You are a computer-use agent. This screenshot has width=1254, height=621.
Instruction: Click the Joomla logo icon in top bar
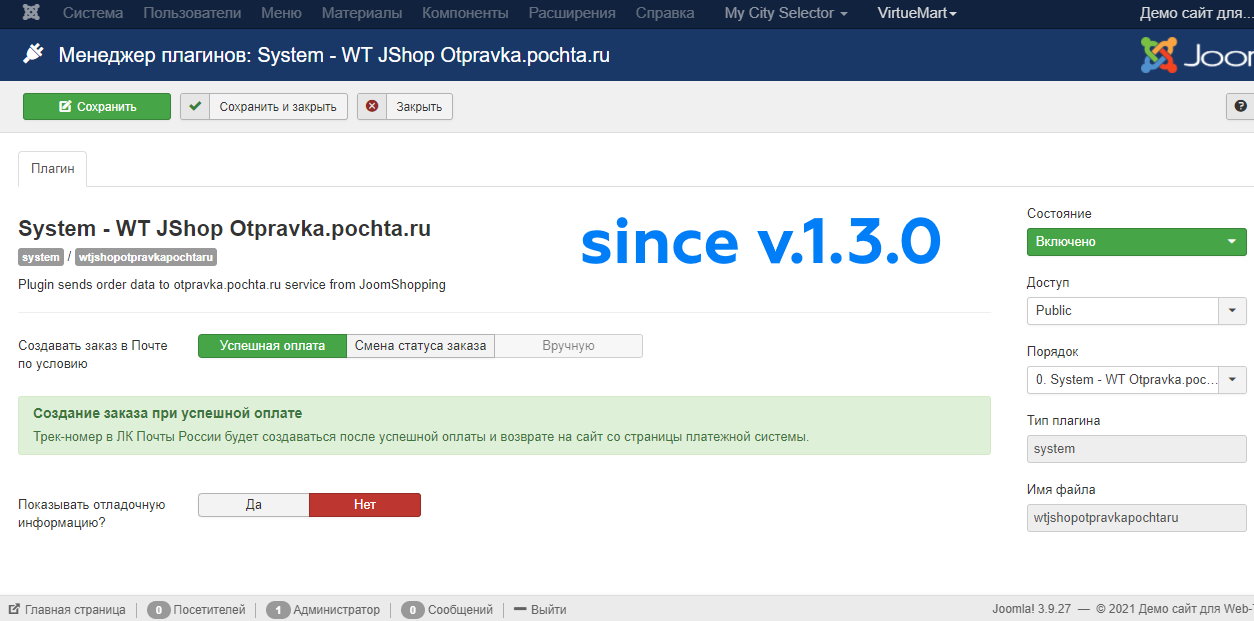click(31, 14)
